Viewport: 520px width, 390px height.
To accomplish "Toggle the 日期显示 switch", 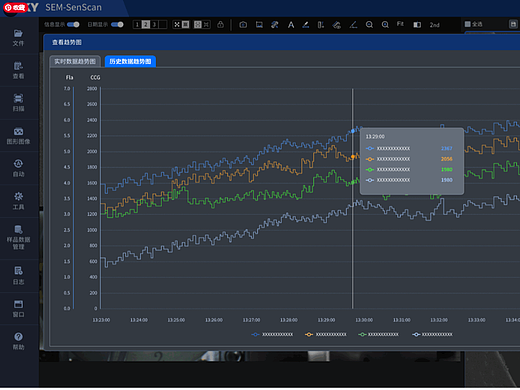I will coord(117,24).
